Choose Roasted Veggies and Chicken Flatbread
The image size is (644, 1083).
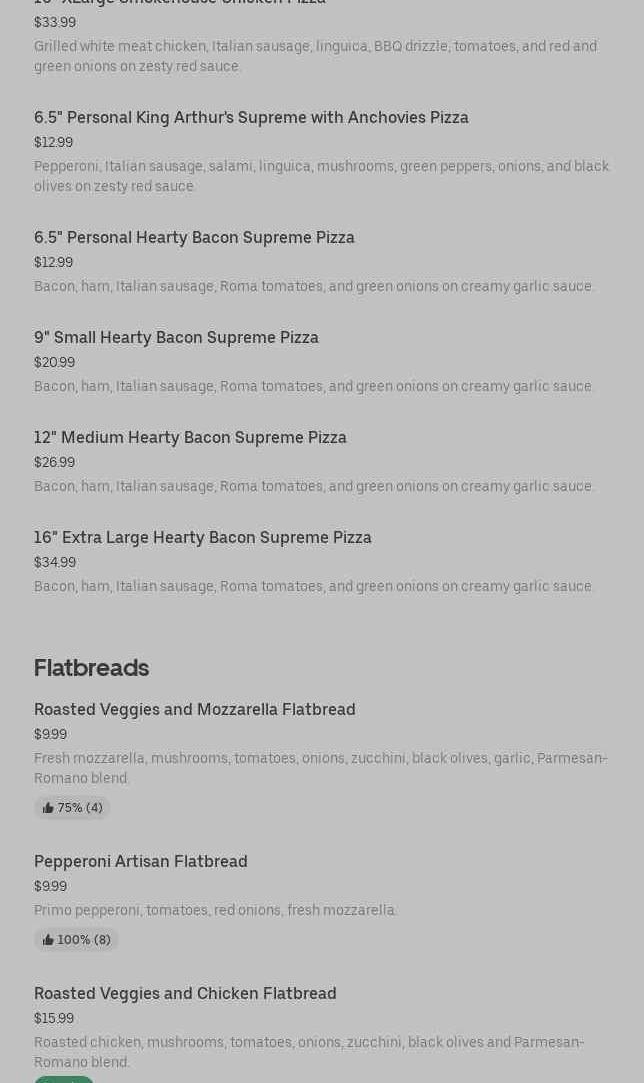point(185,994)
